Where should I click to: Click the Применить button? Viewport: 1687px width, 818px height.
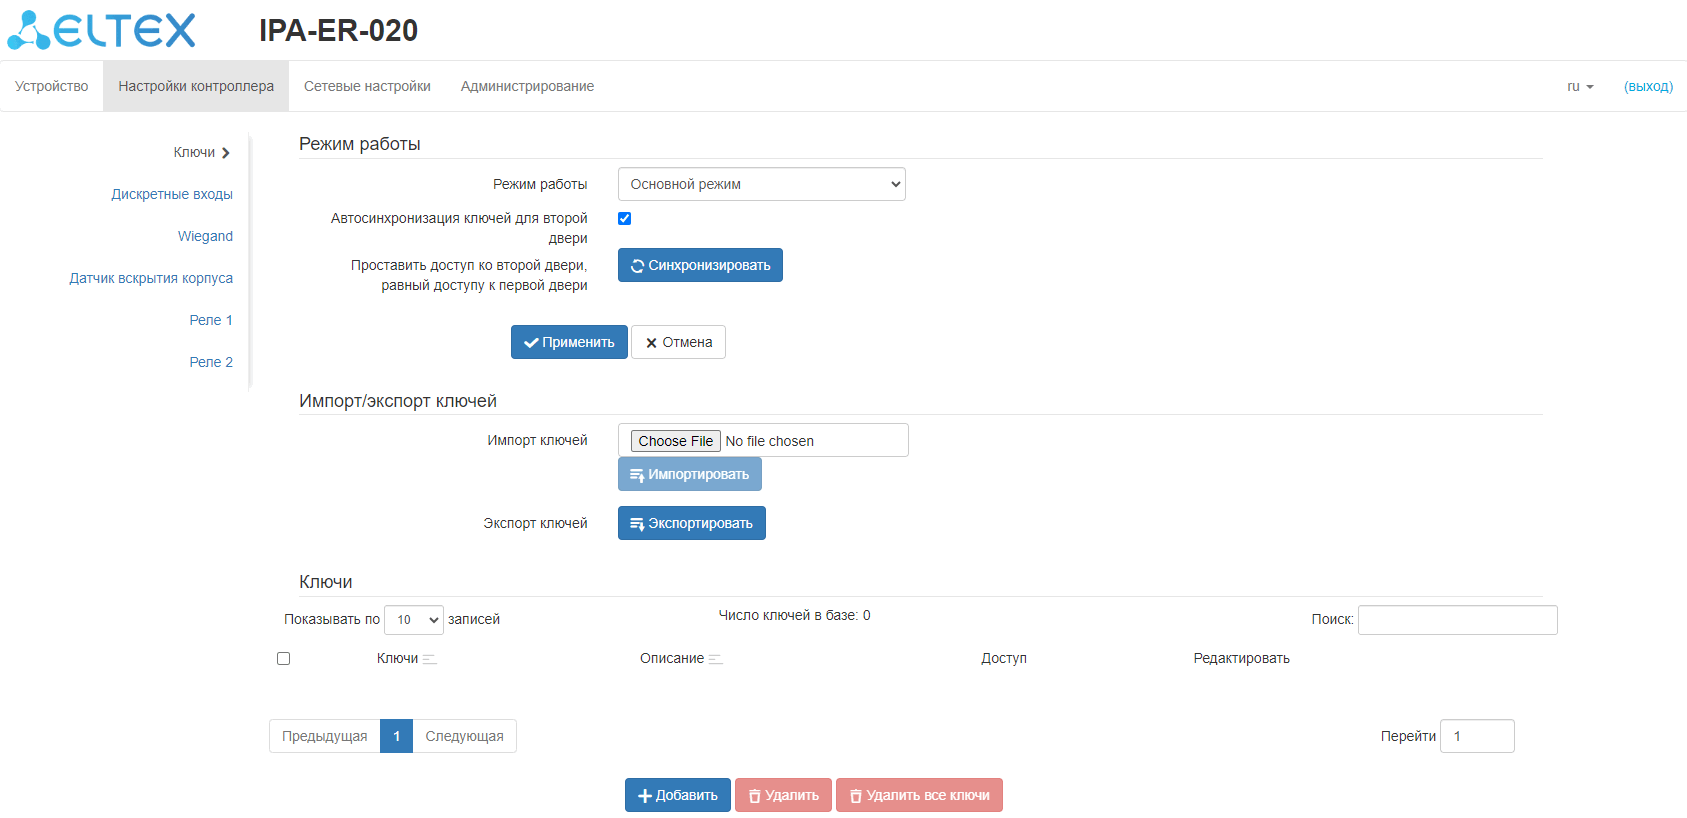coord(569,342)
